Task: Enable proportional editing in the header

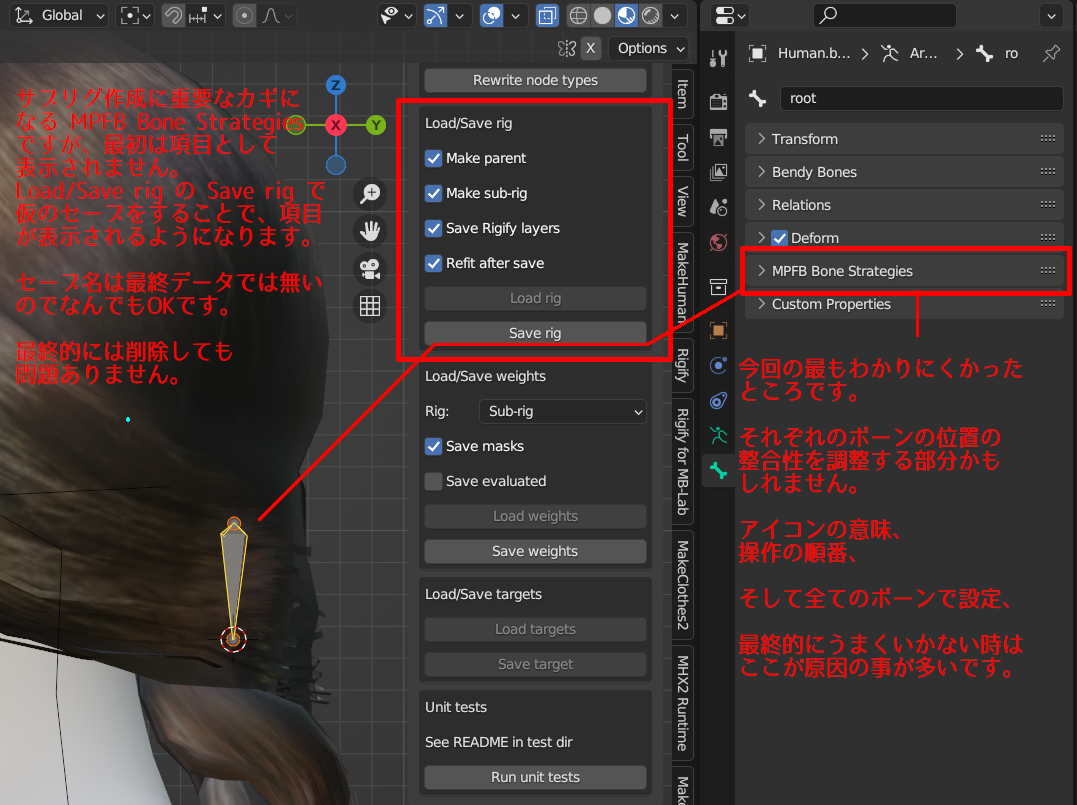Action: (x=246, y=15)
